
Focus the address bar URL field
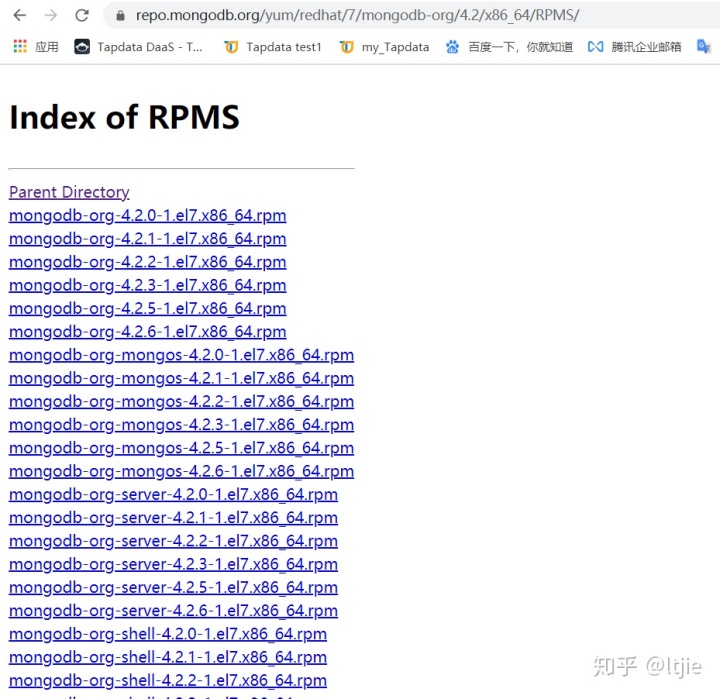click(411, 16)
